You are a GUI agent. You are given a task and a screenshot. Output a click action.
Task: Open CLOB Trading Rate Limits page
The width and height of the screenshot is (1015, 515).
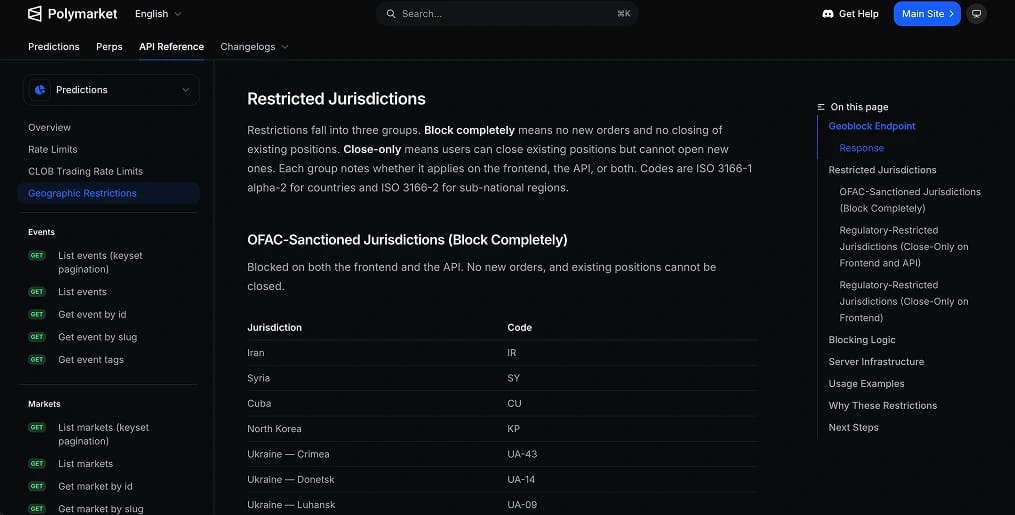point(85,171)
